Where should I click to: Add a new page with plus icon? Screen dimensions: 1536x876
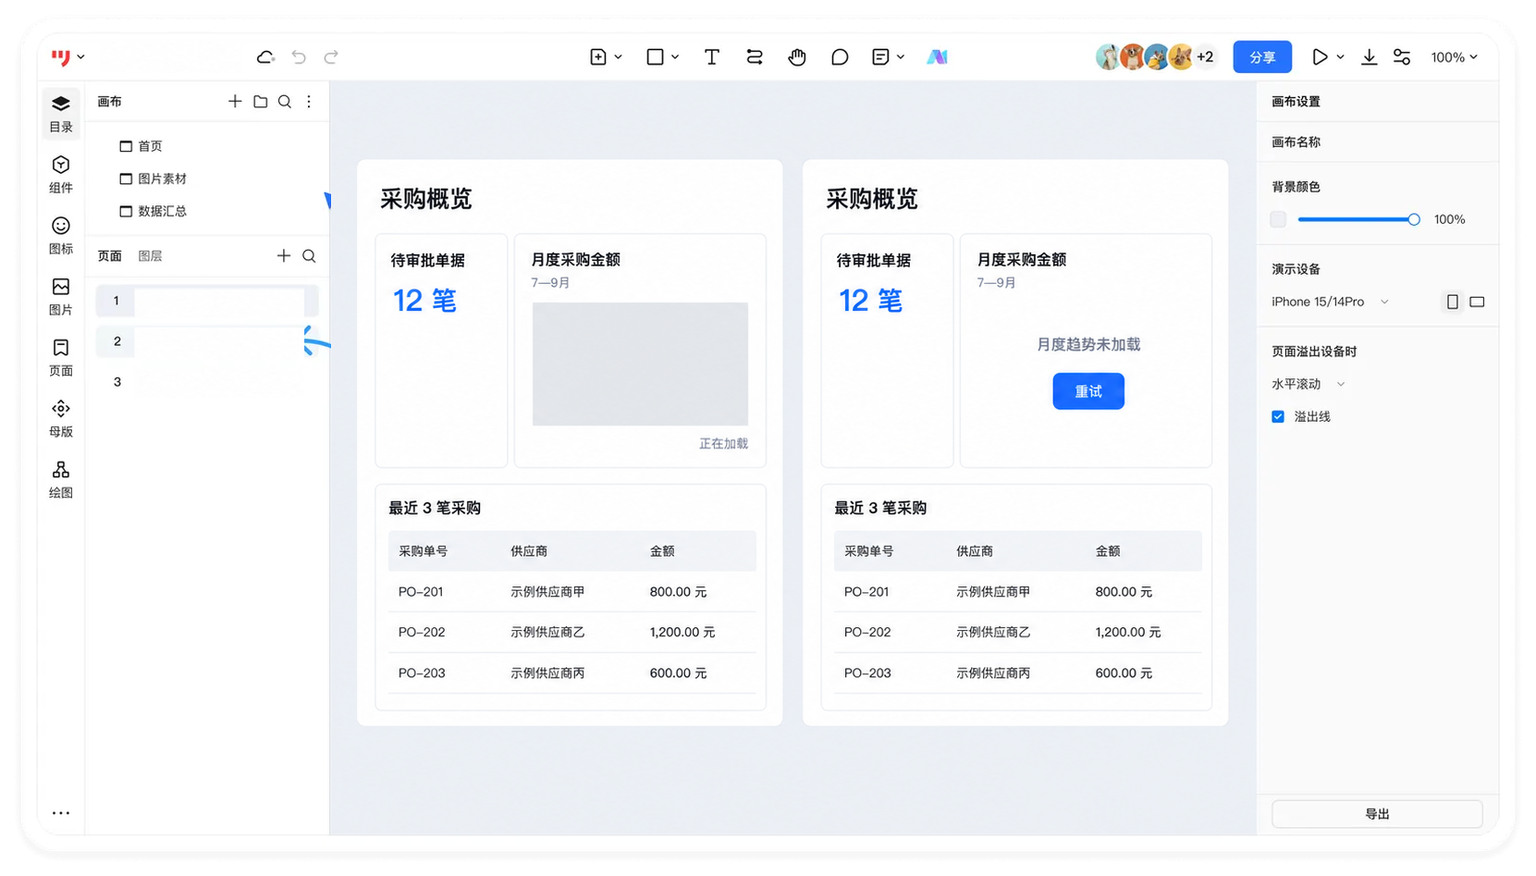point(284,256)
